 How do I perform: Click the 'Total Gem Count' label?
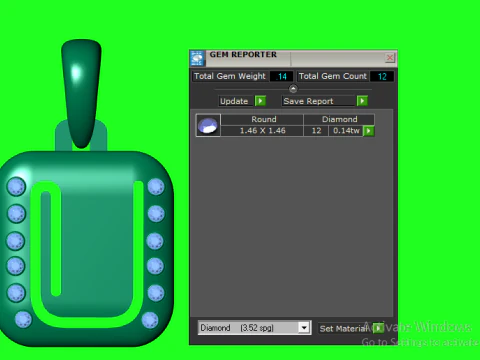click(333, 76)
